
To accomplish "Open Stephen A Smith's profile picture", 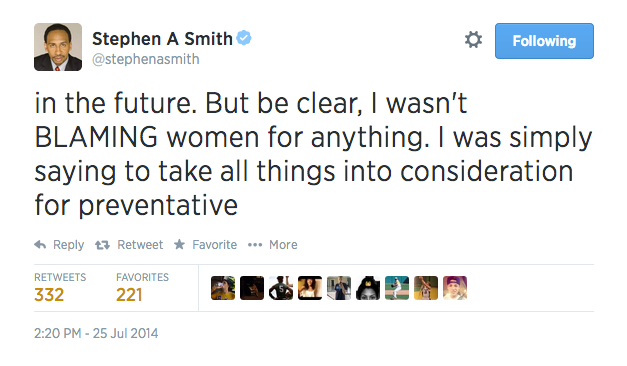I will [58, 47].
